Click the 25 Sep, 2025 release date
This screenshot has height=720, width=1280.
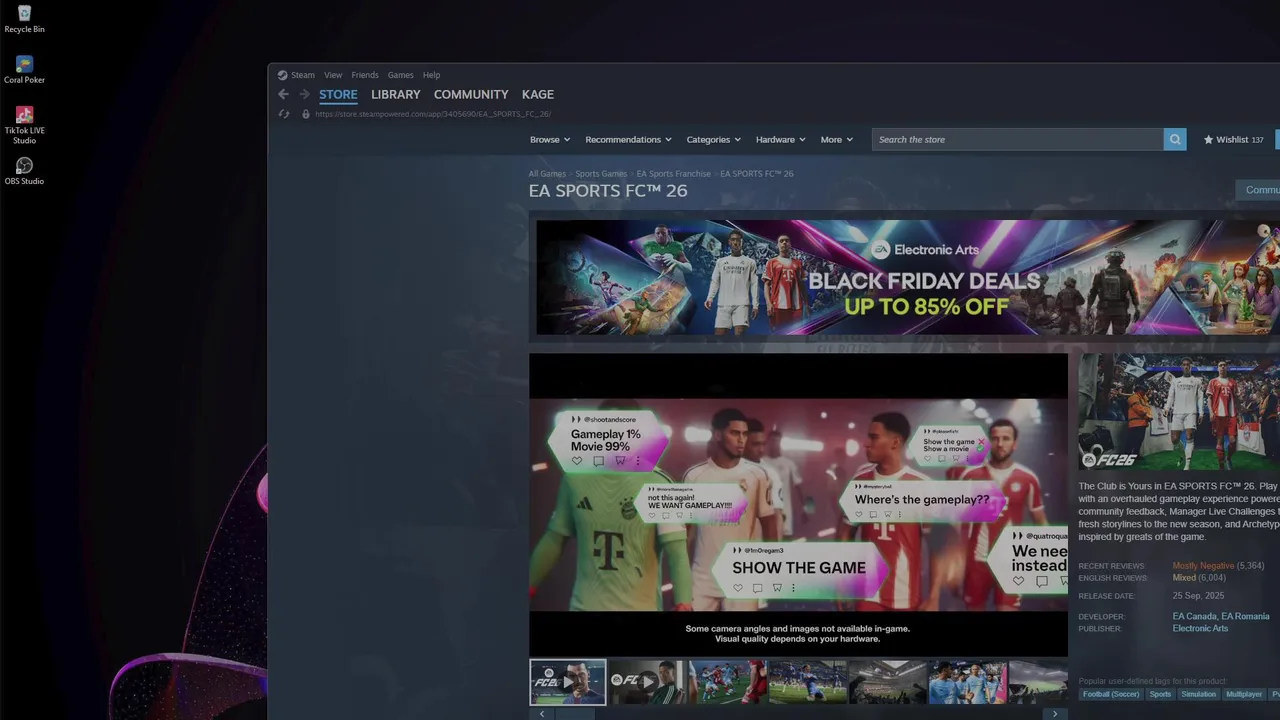tap(1198, 596)
